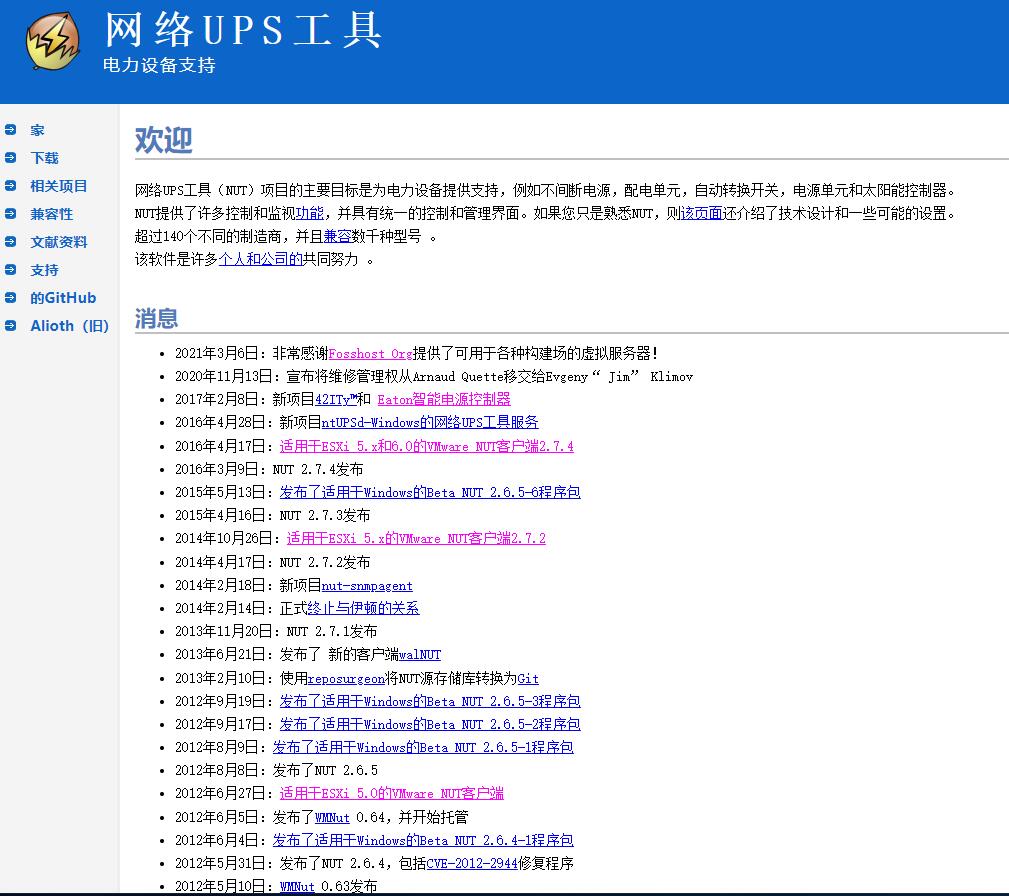This screenshot has height=896, width=1009.
Task: Open the 兼容性 sidebar menu item
Action: click(x=51, y=214)
